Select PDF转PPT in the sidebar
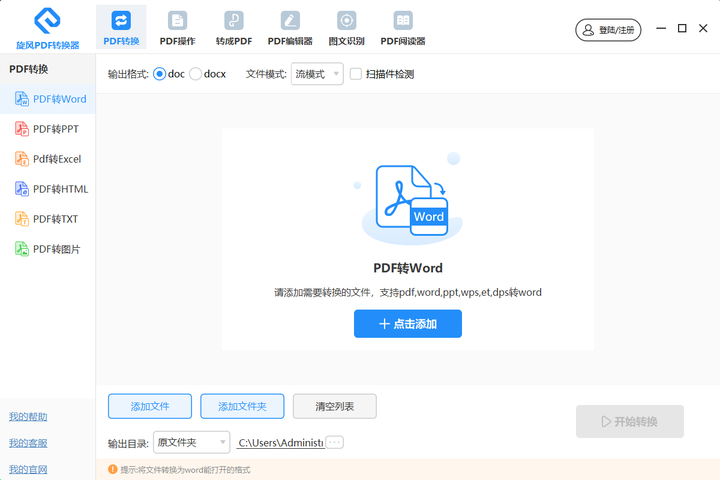The image size is (720, 480). pos(48,129)
